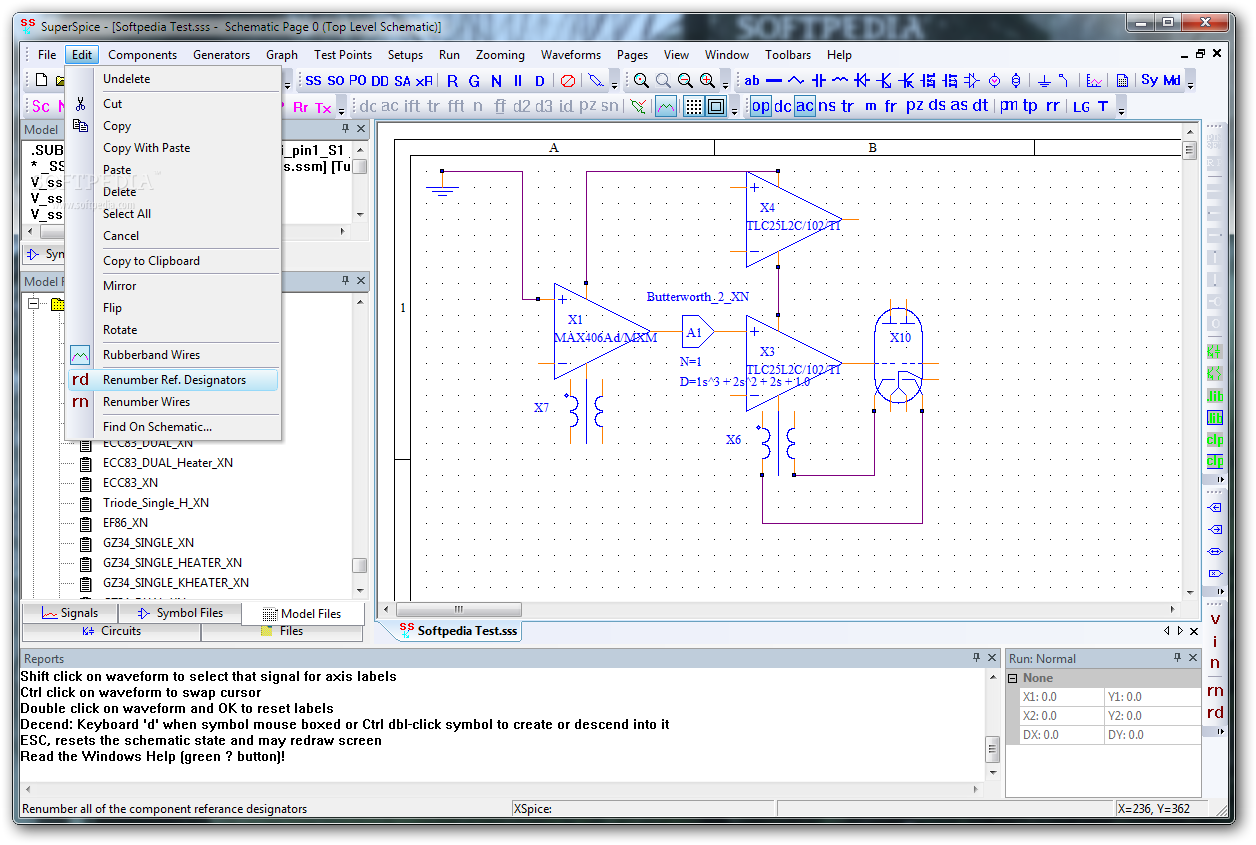Select the Softpedia Test.sss document tab

tap(458, 631)
